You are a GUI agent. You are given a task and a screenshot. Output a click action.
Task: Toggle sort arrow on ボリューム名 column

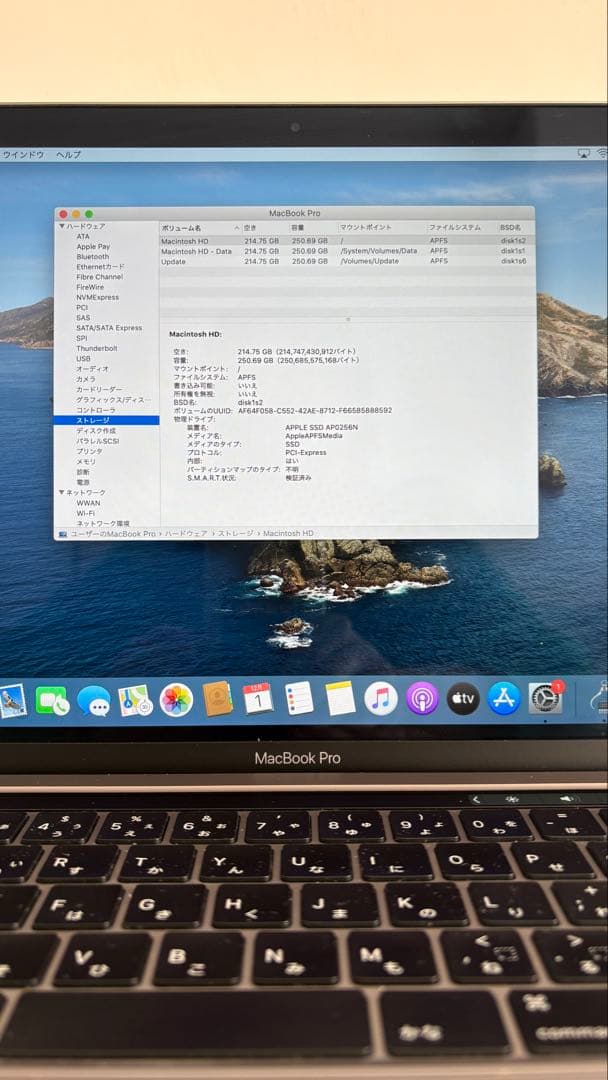coord(237,227)
